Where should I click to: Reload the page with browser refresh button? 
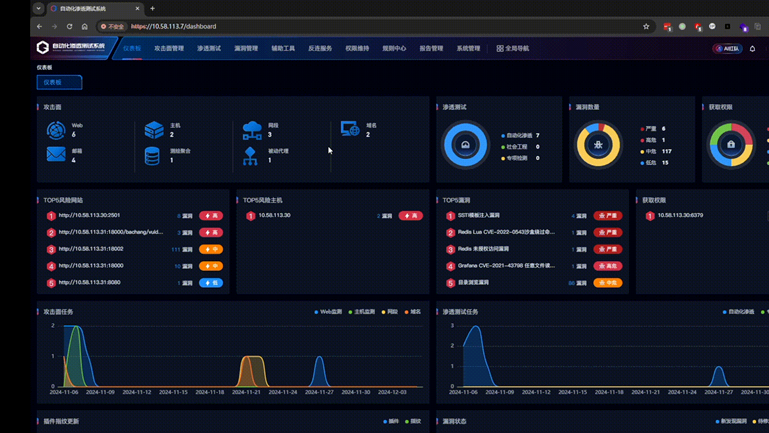tap(69, 27)
